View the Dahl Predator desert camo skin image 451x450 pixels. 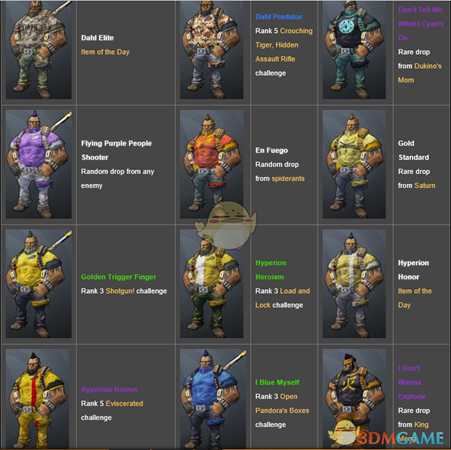pyautogui.click(x=212, y=50)
